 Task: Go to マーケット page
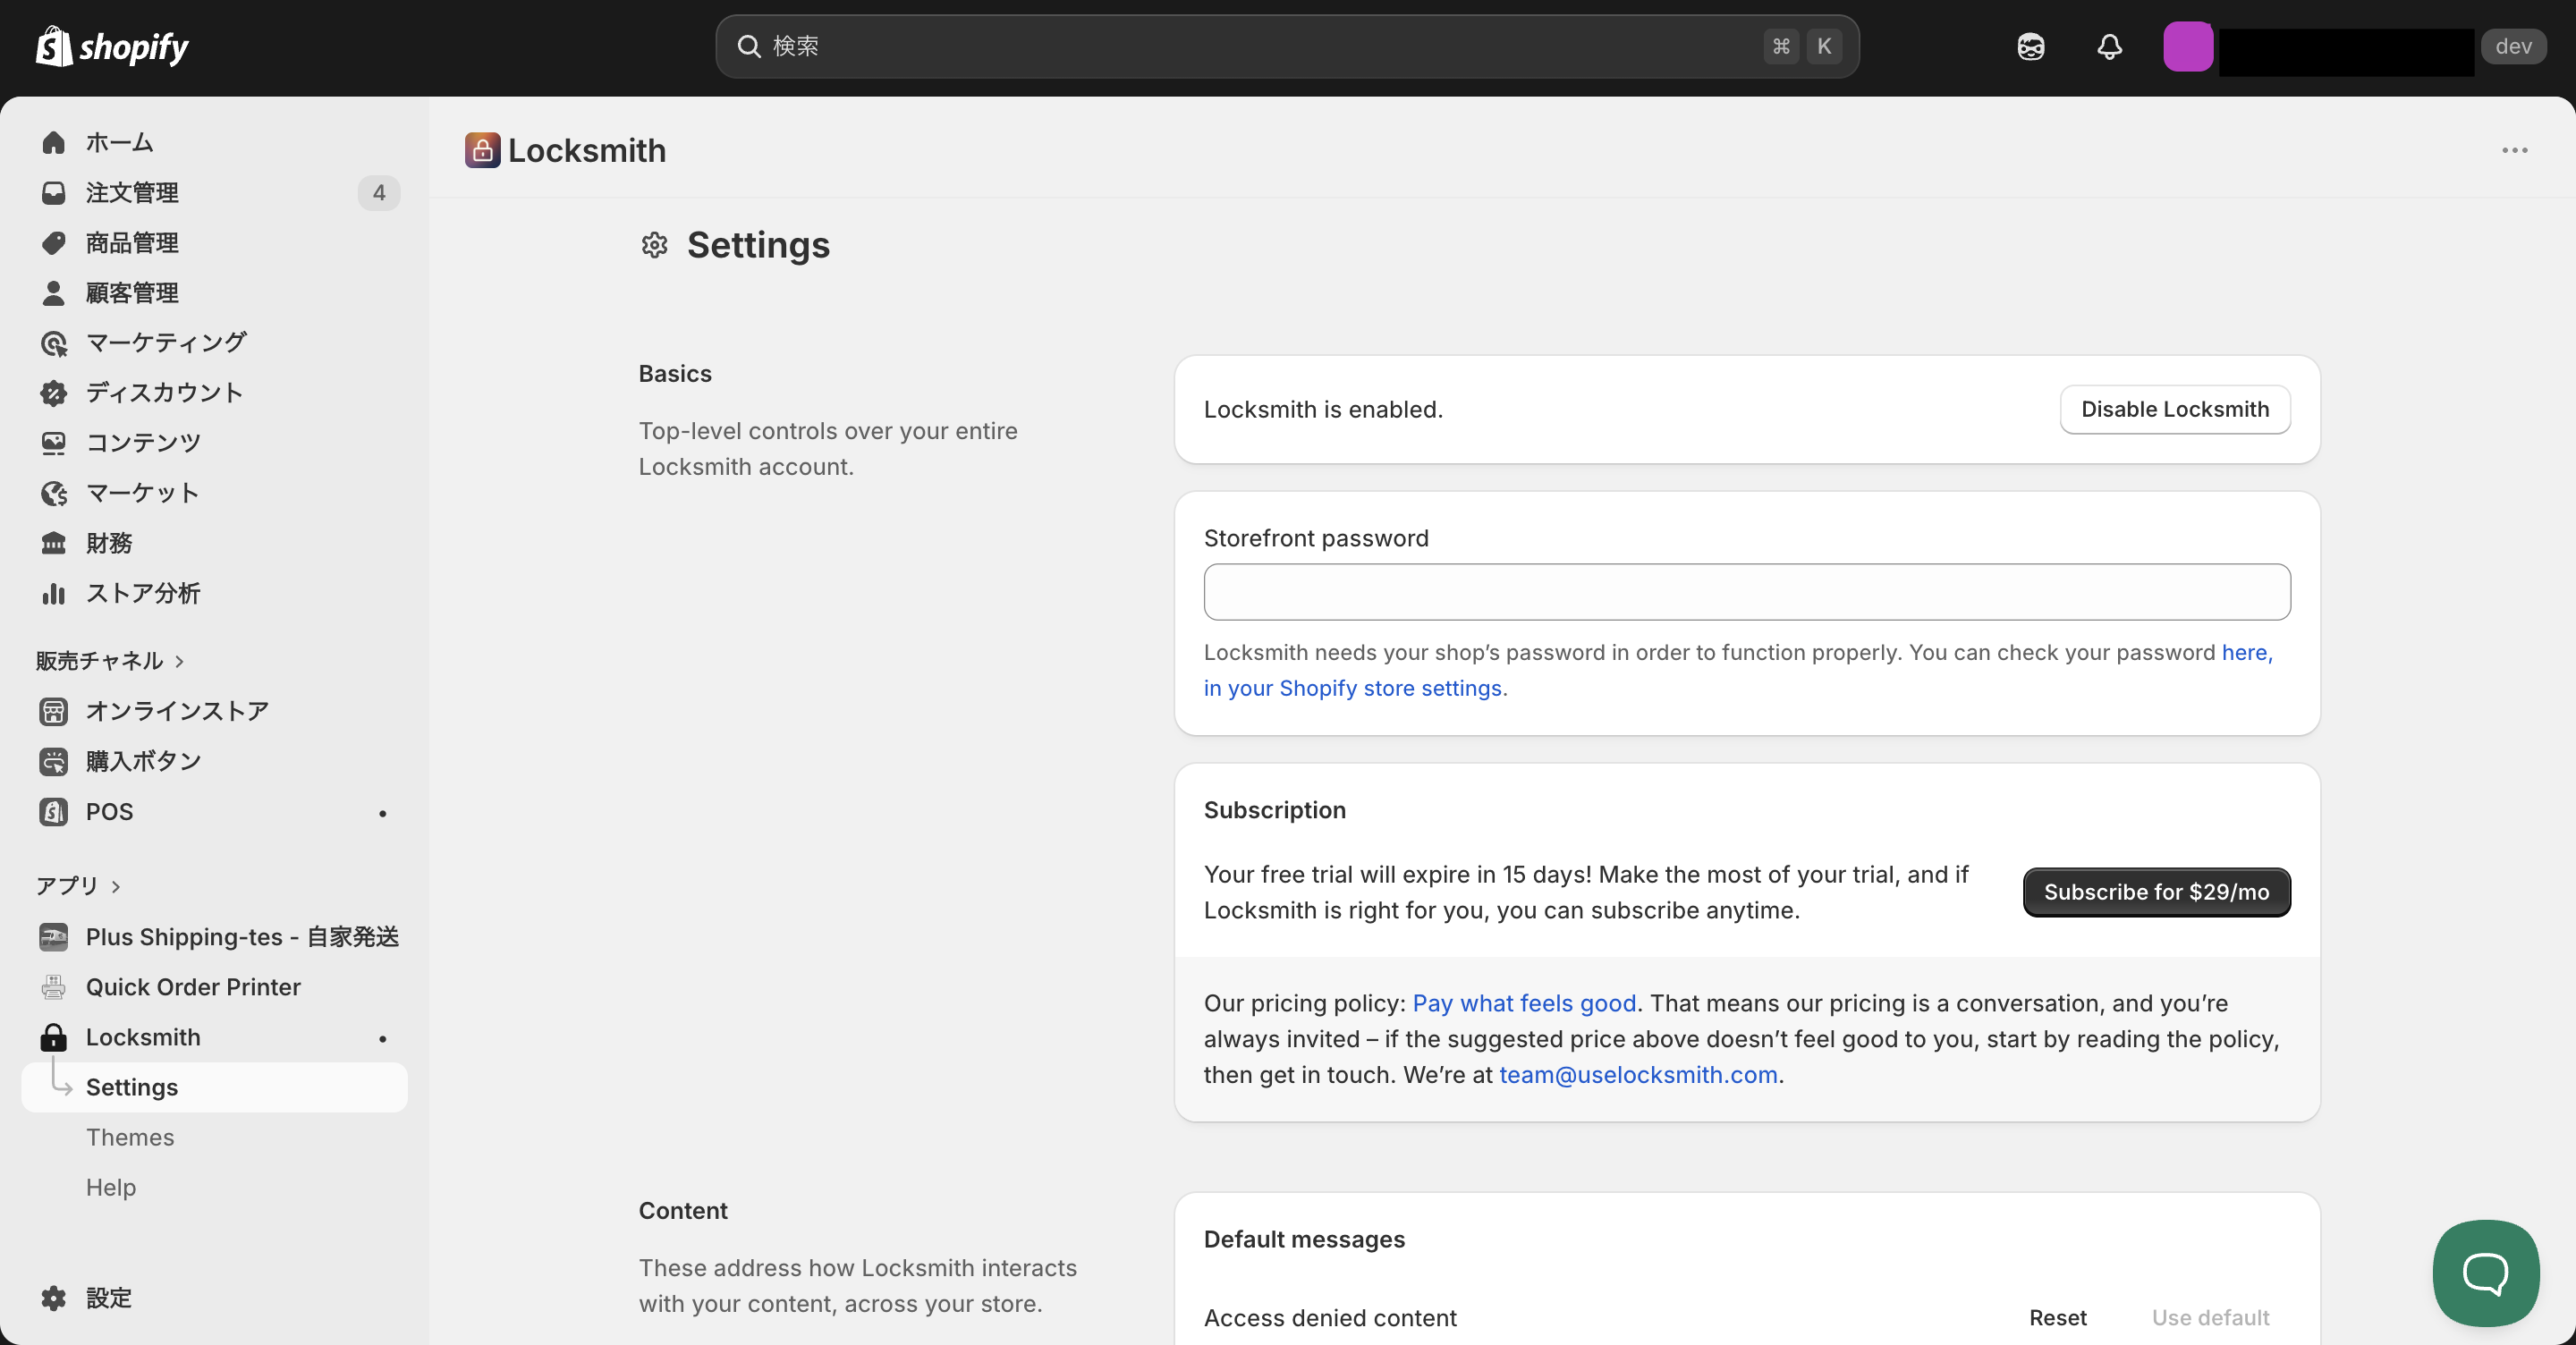click(x=142, y=492)
